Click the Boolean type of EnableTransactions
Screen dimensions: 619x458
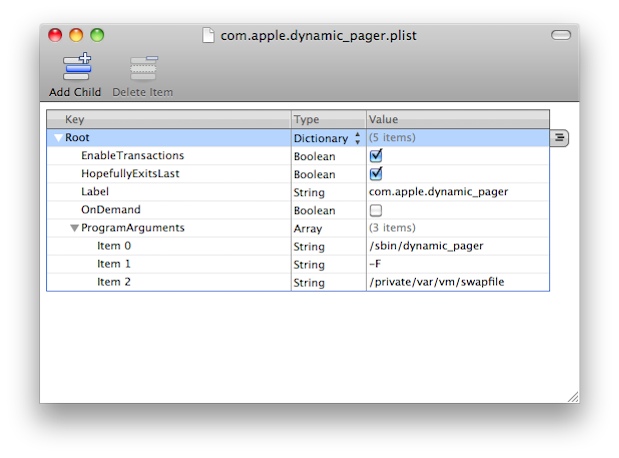[315, 156]
